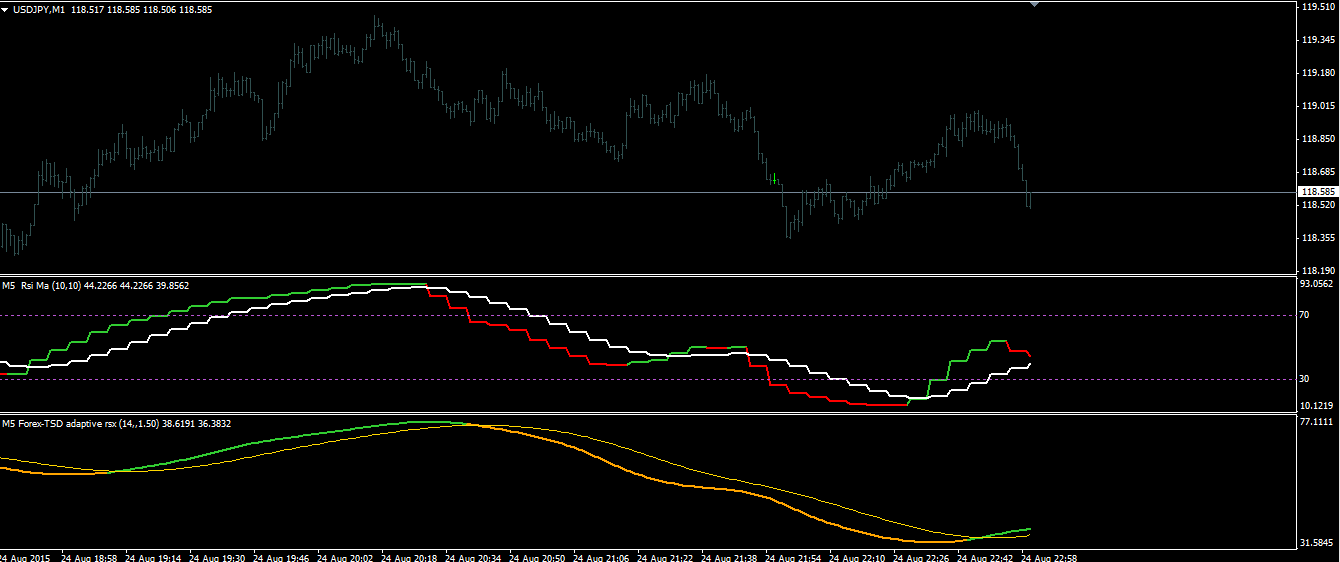Click the Rsi Ma scale value 93.0562
This screenshot has height=562, width=1340.
1317,284
